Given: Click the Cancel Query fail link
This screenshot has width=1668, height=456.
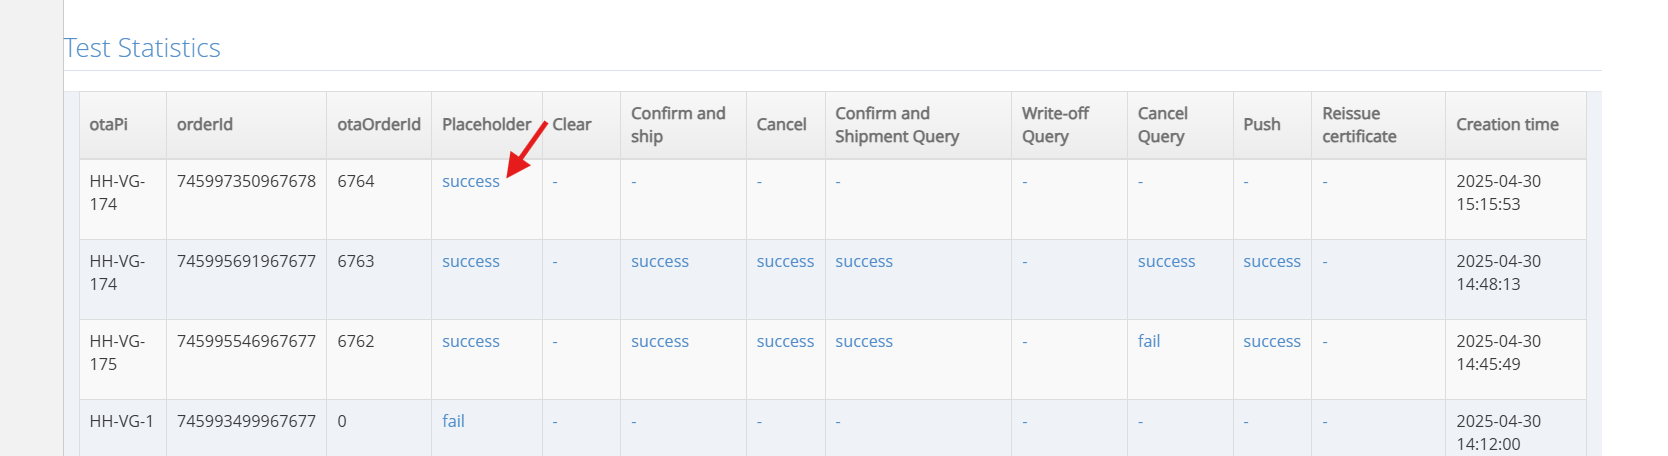Looking at the screenshot, I should click(x=1149, y=342).
